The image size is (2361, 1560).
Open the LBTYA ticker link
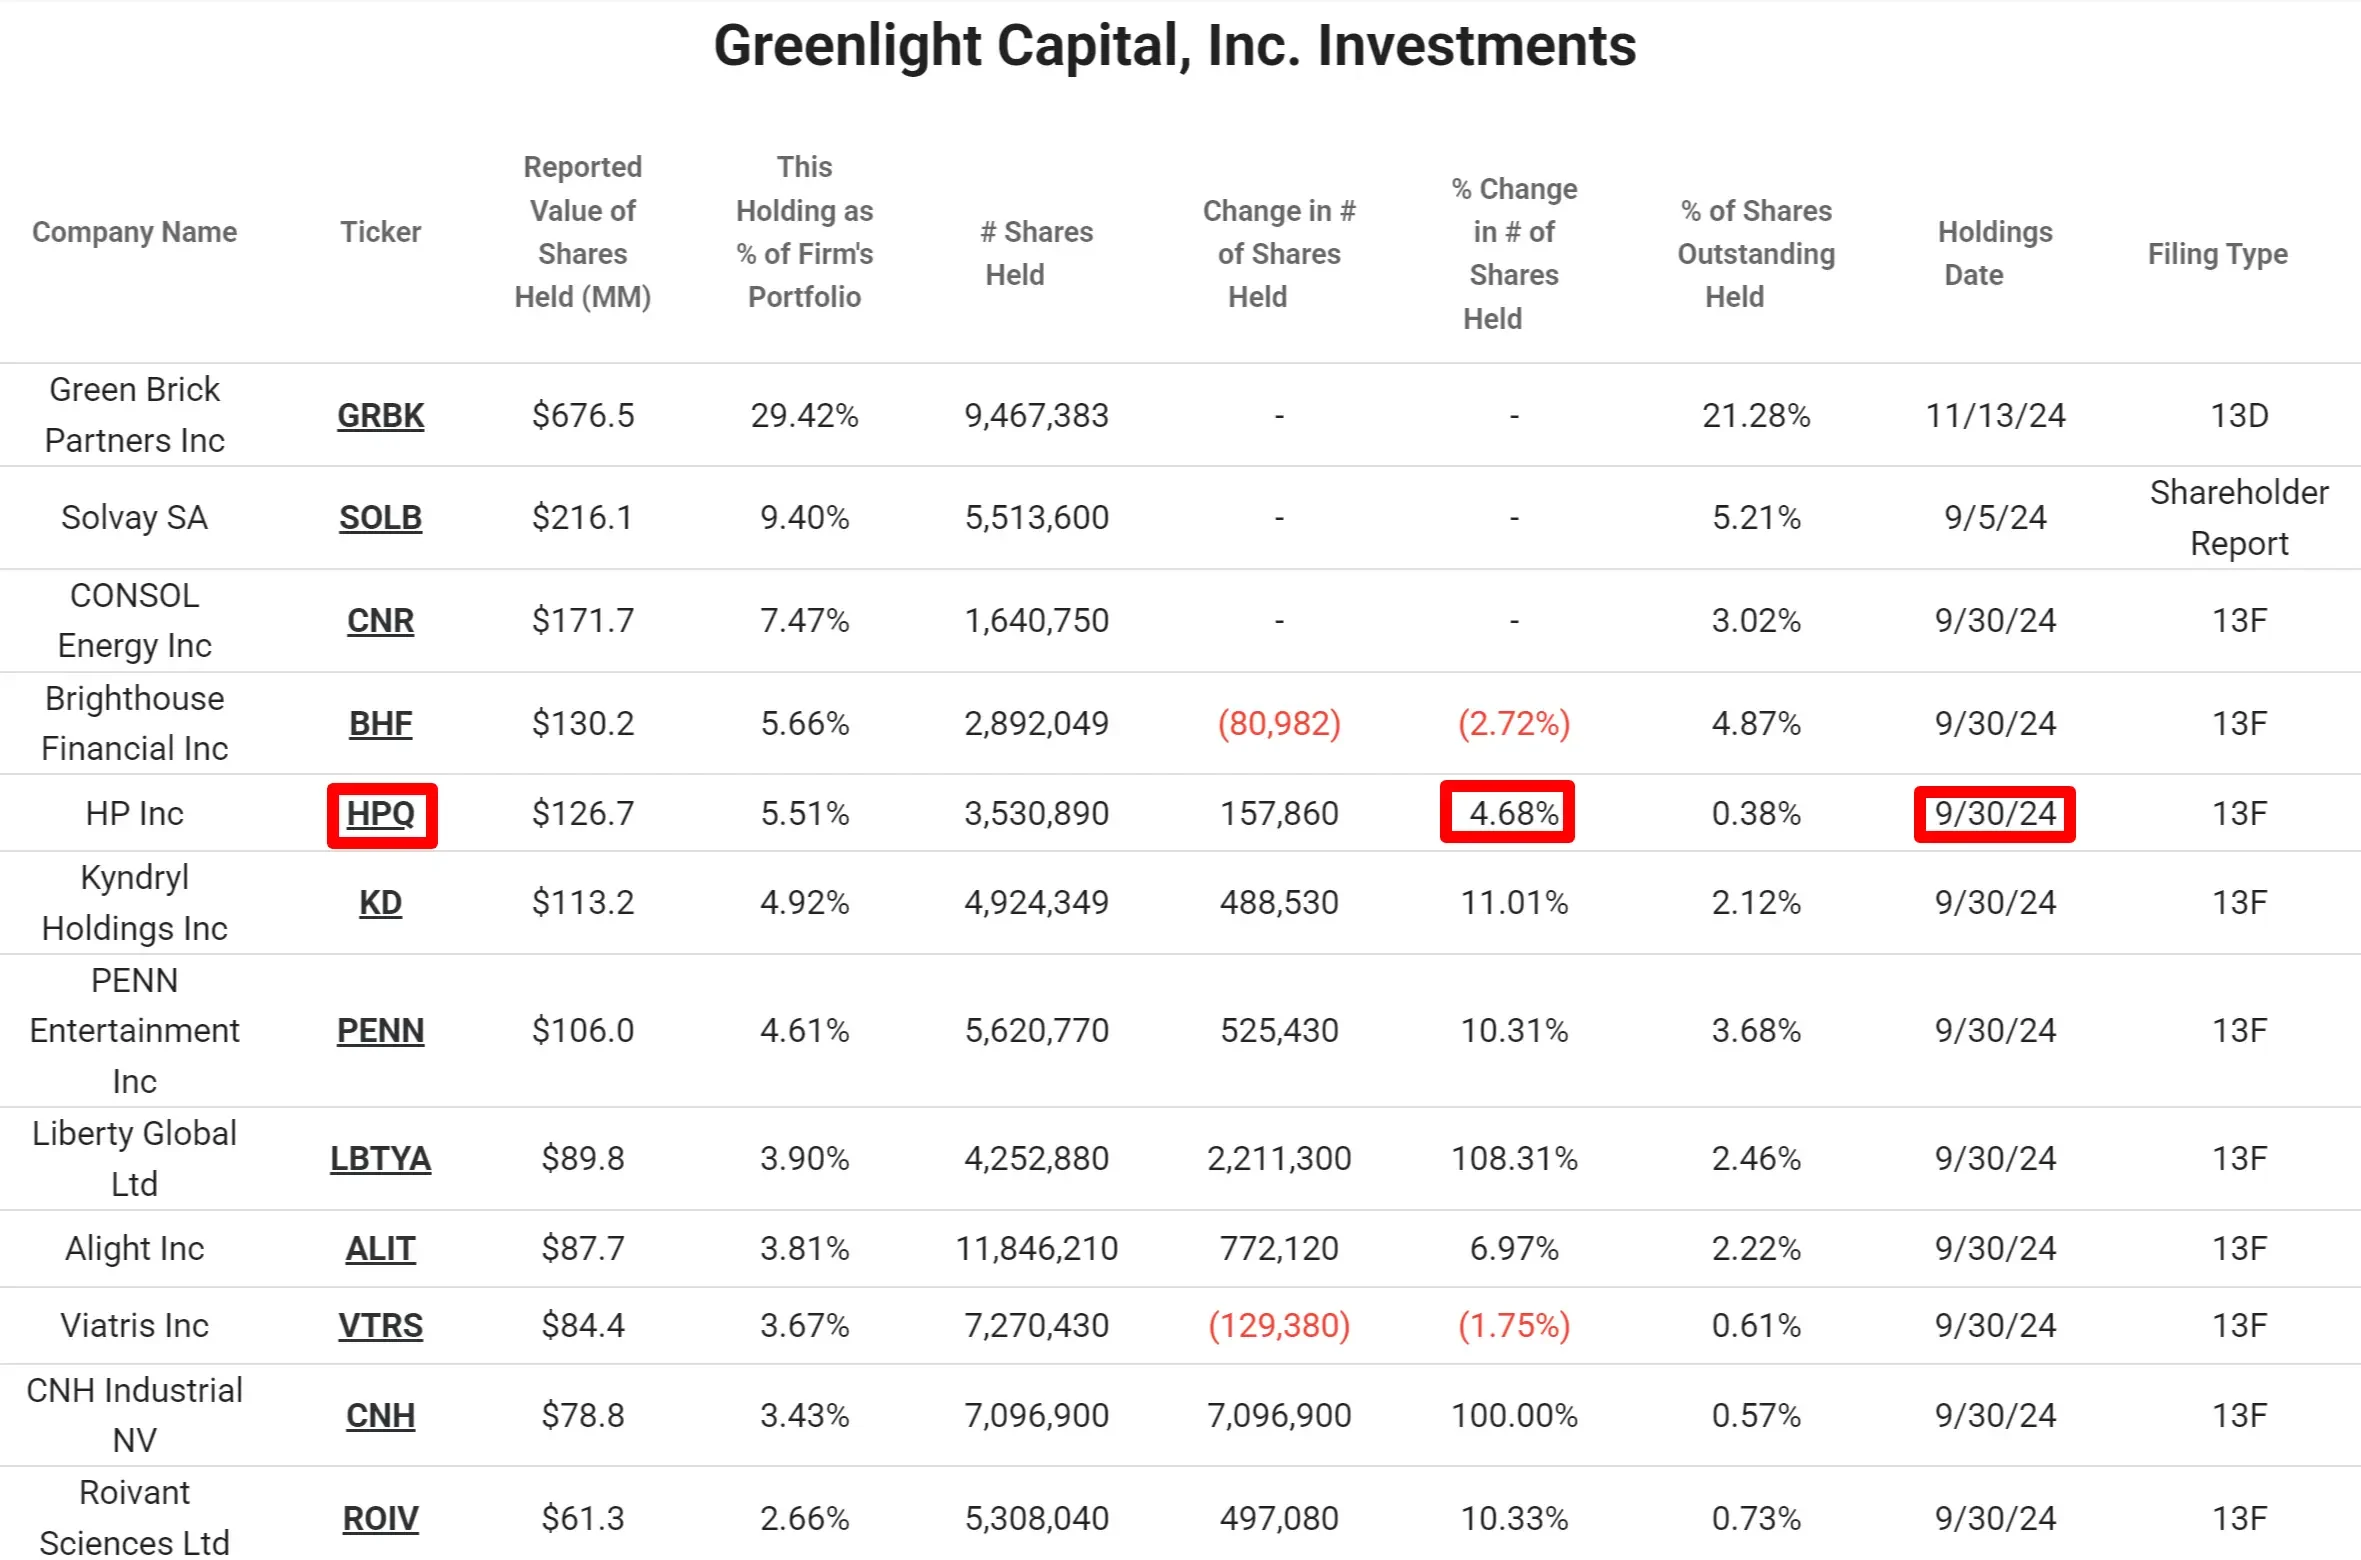coord(380,1159)
